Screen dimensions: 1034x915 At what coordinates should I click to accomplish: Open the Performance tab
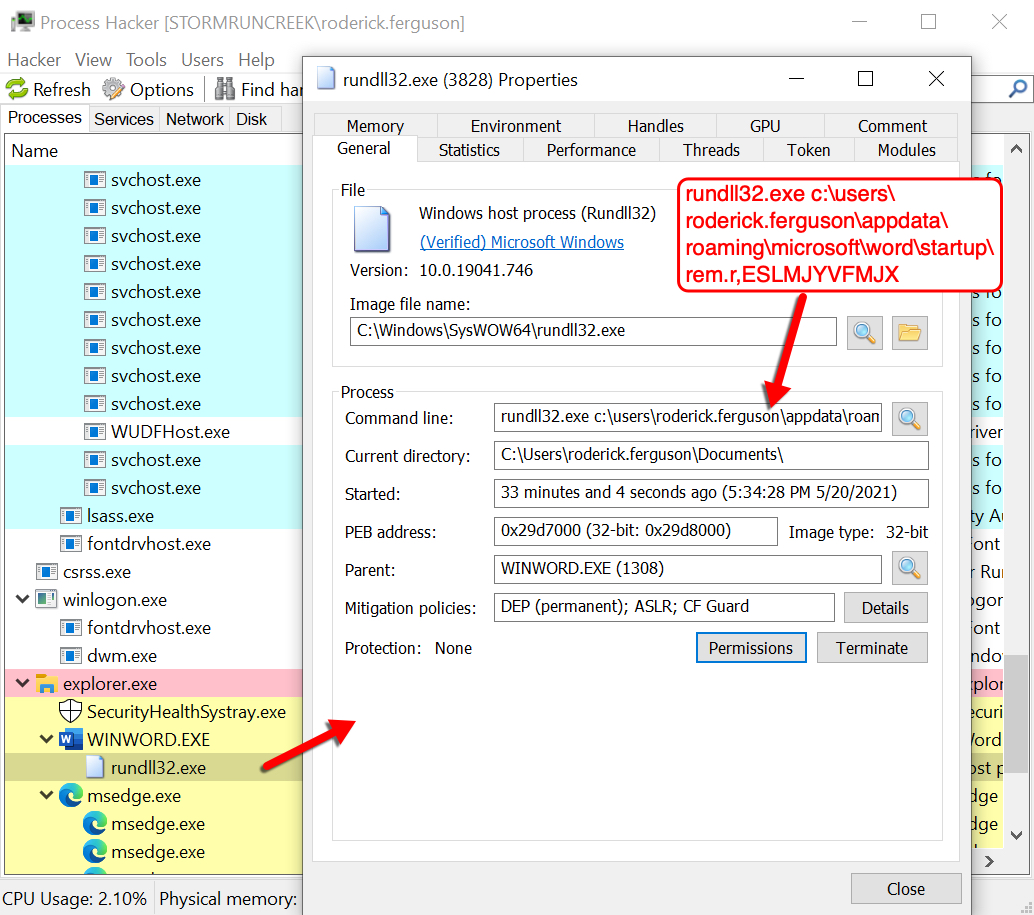pos(592,150)
